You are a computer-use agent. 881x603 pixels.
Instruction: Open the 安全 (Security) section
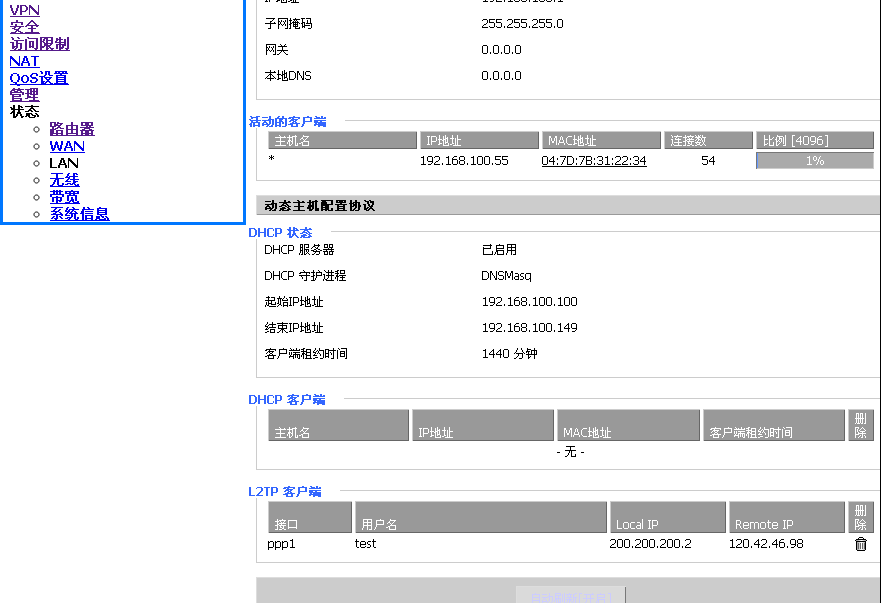pyautogui.click(x=24, y=27)
